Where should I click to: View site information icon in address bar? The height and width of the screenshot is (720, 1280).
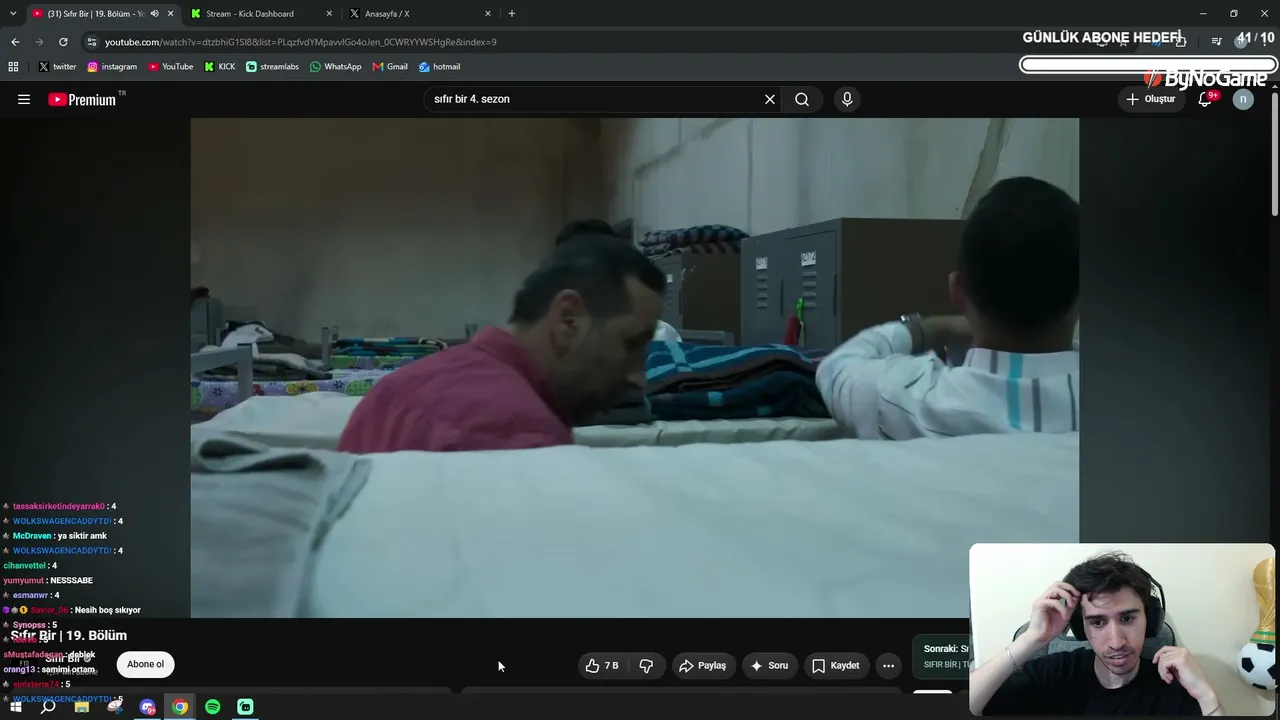91,42
